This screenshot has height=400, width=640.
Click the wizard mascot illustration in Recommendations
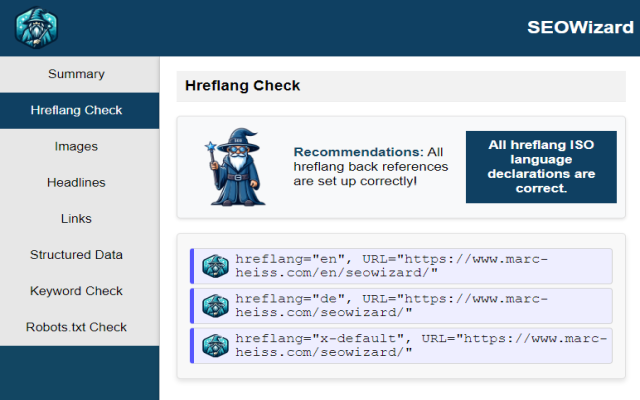(x=234, y=166)
